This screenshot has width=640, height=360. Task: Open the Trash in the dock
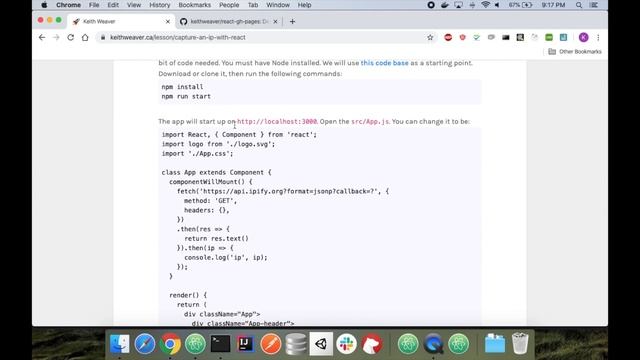coord(520,344)
